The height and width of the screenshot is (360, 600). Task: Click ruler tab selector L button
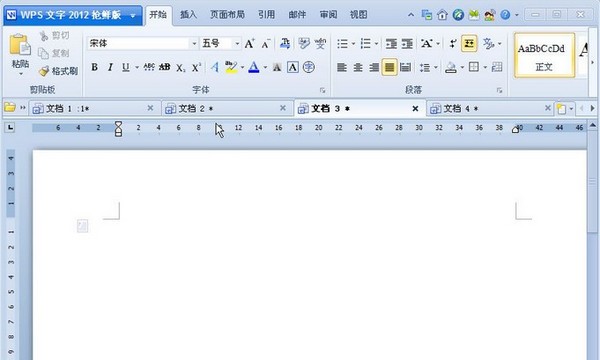pos(10,127)
